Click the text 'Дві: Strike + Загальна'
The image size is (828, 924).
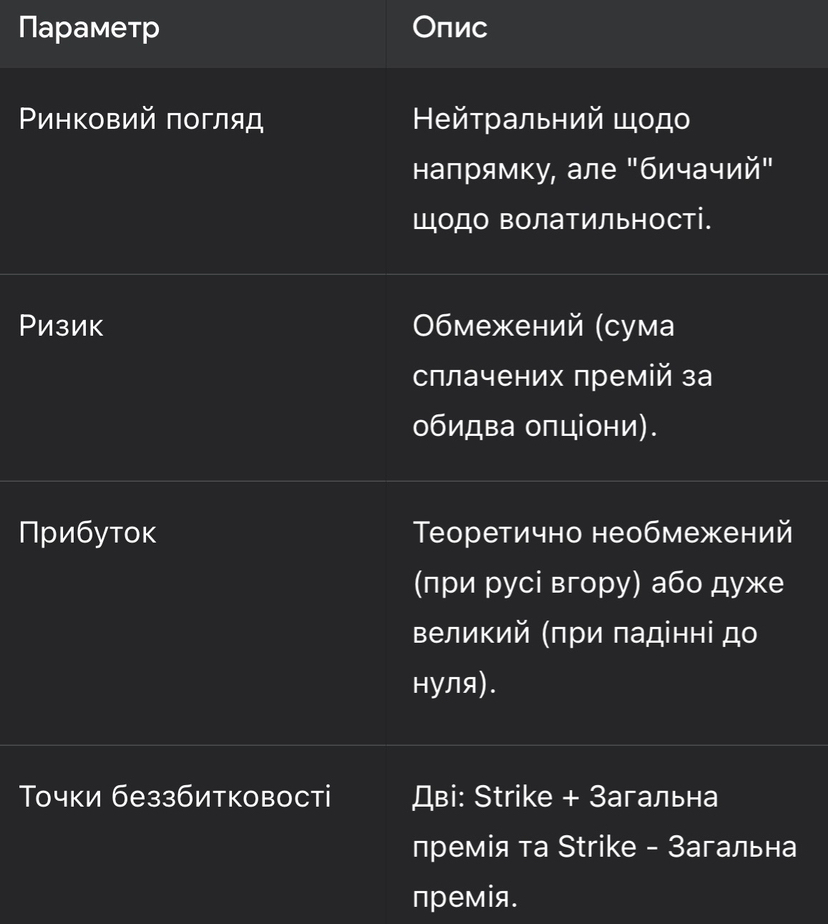tap(567, 798)
